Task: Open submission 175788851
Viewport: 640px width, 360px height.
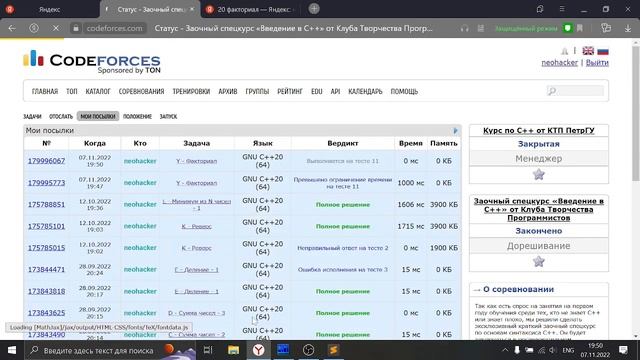Action: 46,204
